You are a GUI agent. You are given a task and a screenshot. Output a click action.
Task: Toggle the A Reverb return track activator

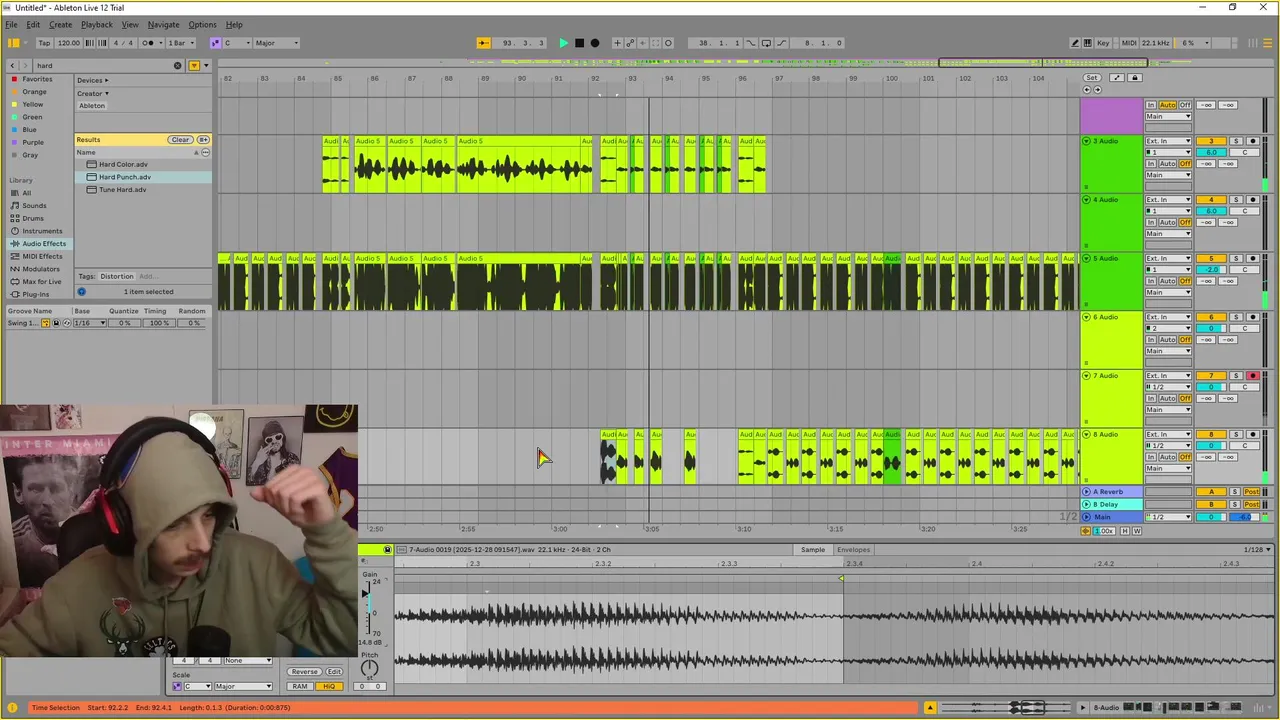[1211, 492]
